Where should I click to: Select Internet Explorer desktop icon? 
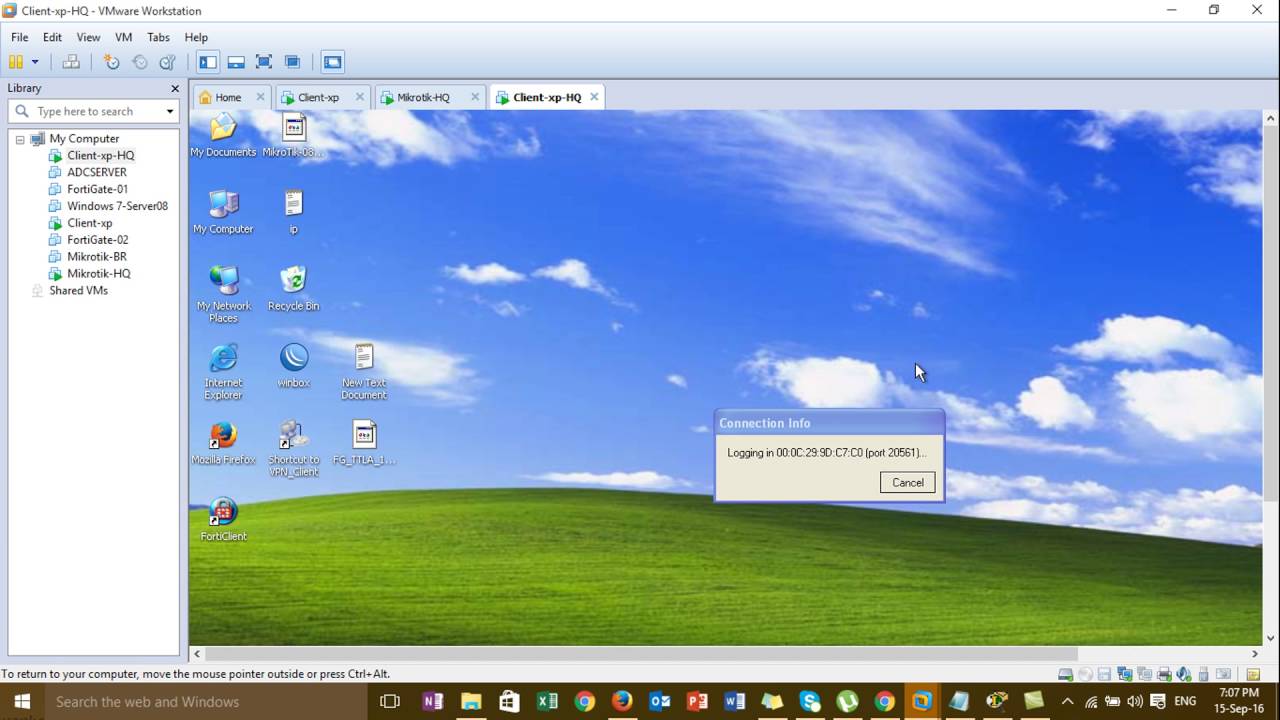click(x=223, y=371)
